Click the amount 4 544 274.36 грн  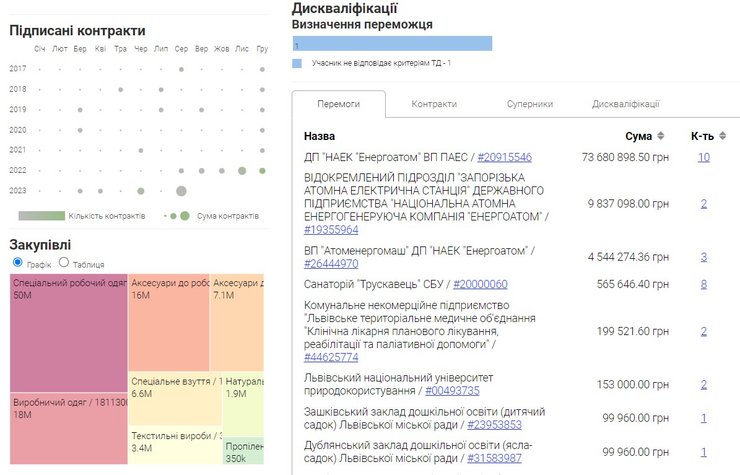point(628,257)
